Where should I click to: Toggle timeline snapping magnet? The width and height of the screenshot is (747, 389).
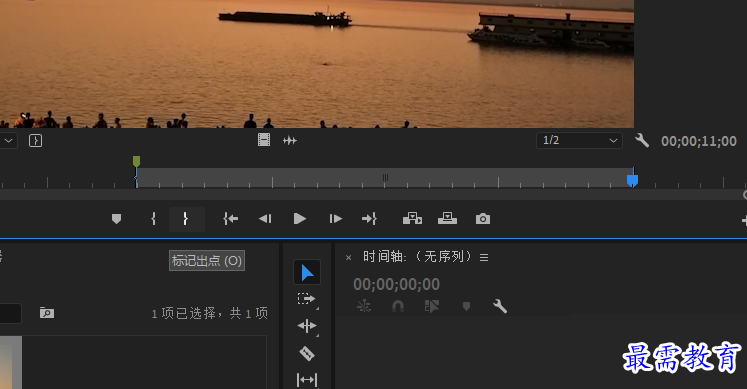tap(398, 306)
